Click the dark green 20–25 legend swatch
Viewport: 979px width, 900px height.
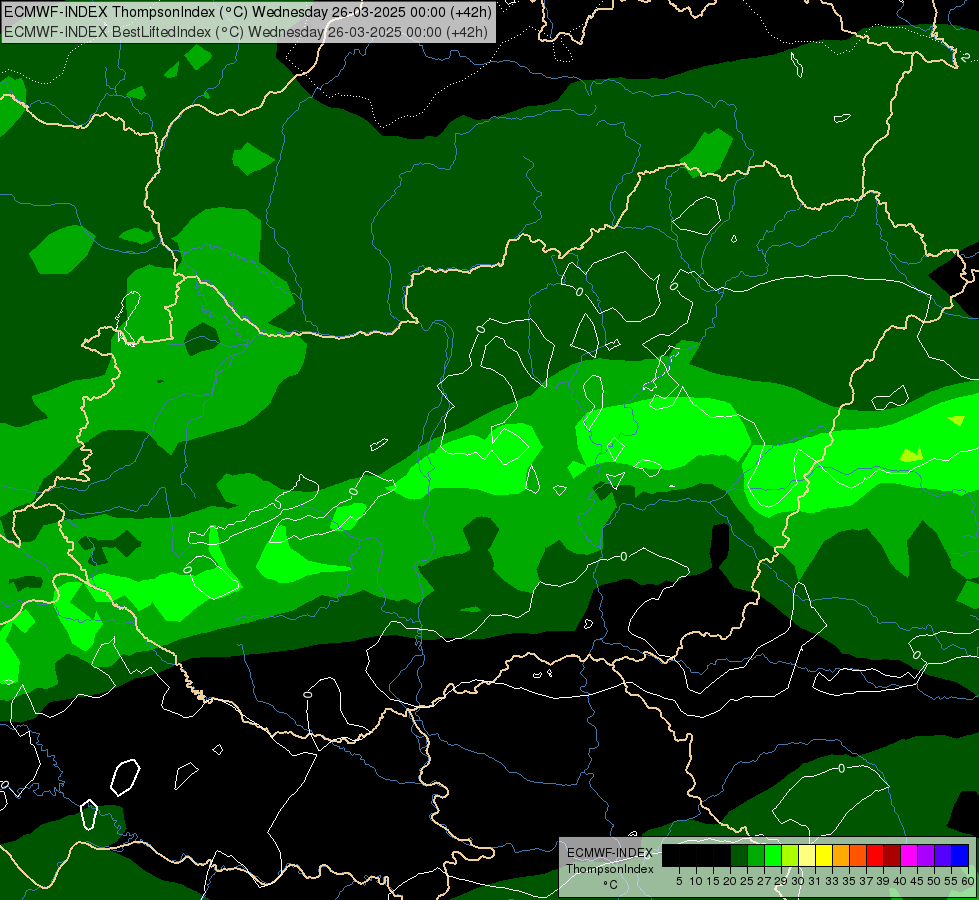[x=739, y=855]
